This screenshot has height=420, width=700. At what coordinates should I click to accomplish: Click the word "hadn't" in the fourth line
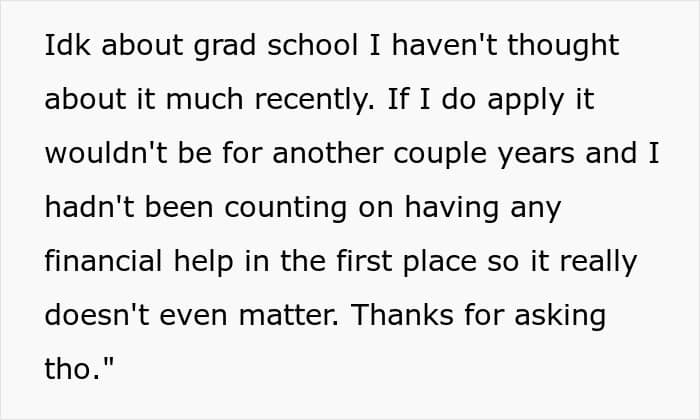click(x=89, y=207)
